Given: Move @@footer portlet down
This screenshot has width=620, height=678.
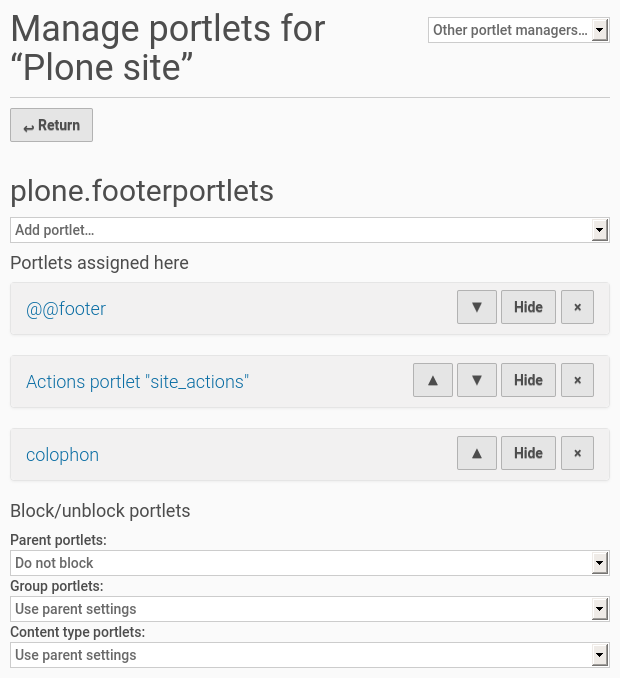Looking at the screenshot, I should [477, 307].
